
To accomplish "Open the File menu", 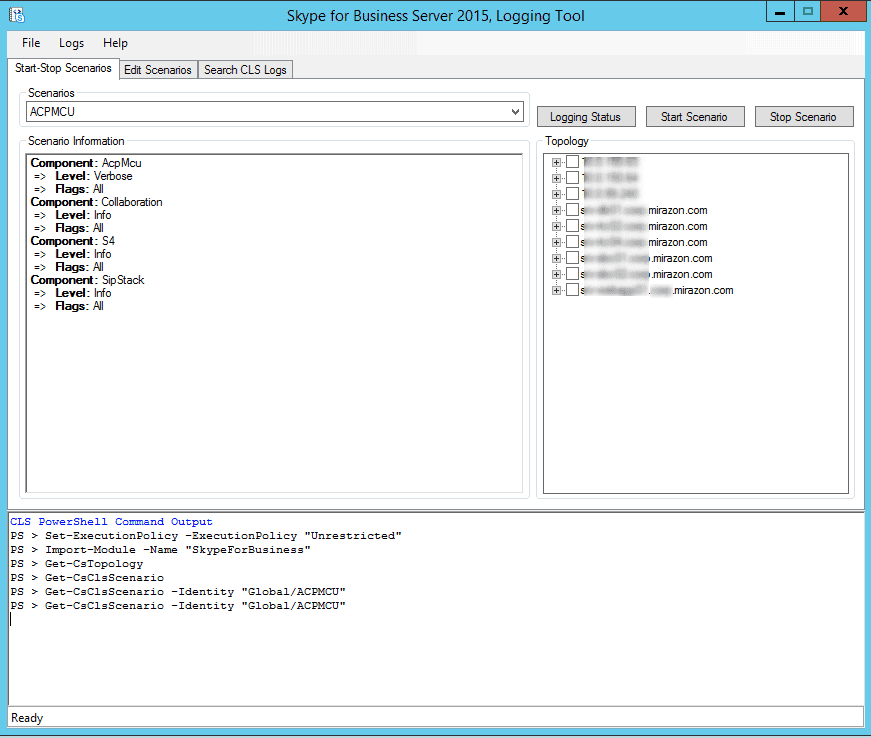I will tap(31, 43).
